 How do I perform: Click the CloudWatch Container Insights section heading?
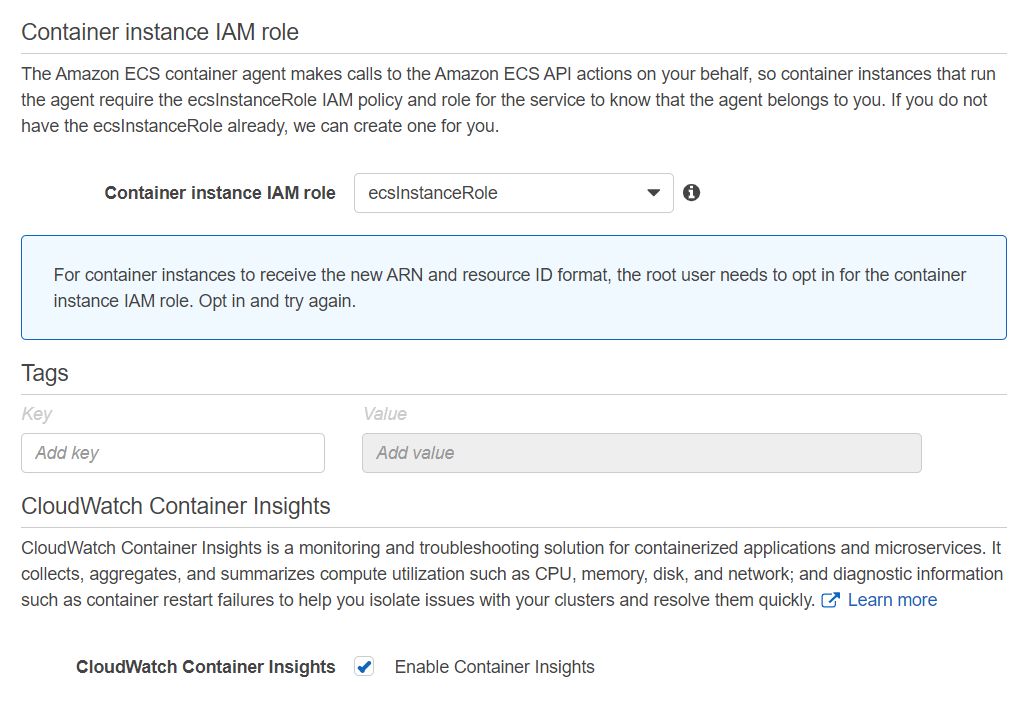(176, 506)
